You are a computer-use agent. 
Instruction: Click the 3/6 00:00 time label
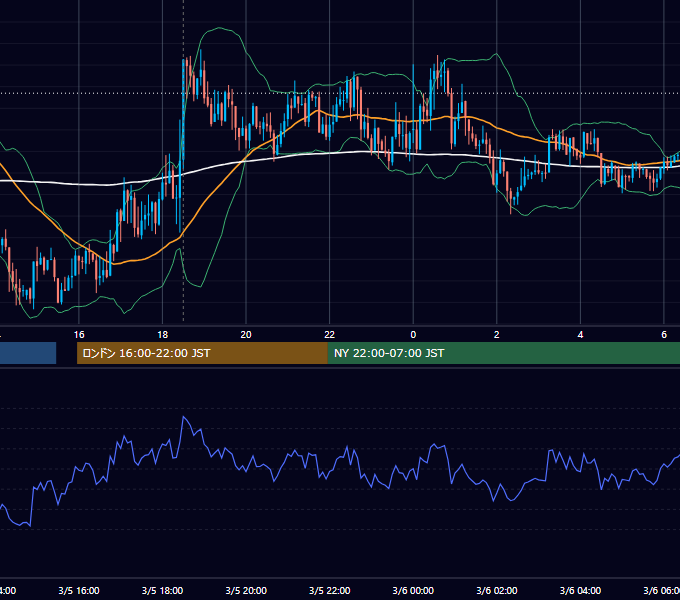point(413,590)
